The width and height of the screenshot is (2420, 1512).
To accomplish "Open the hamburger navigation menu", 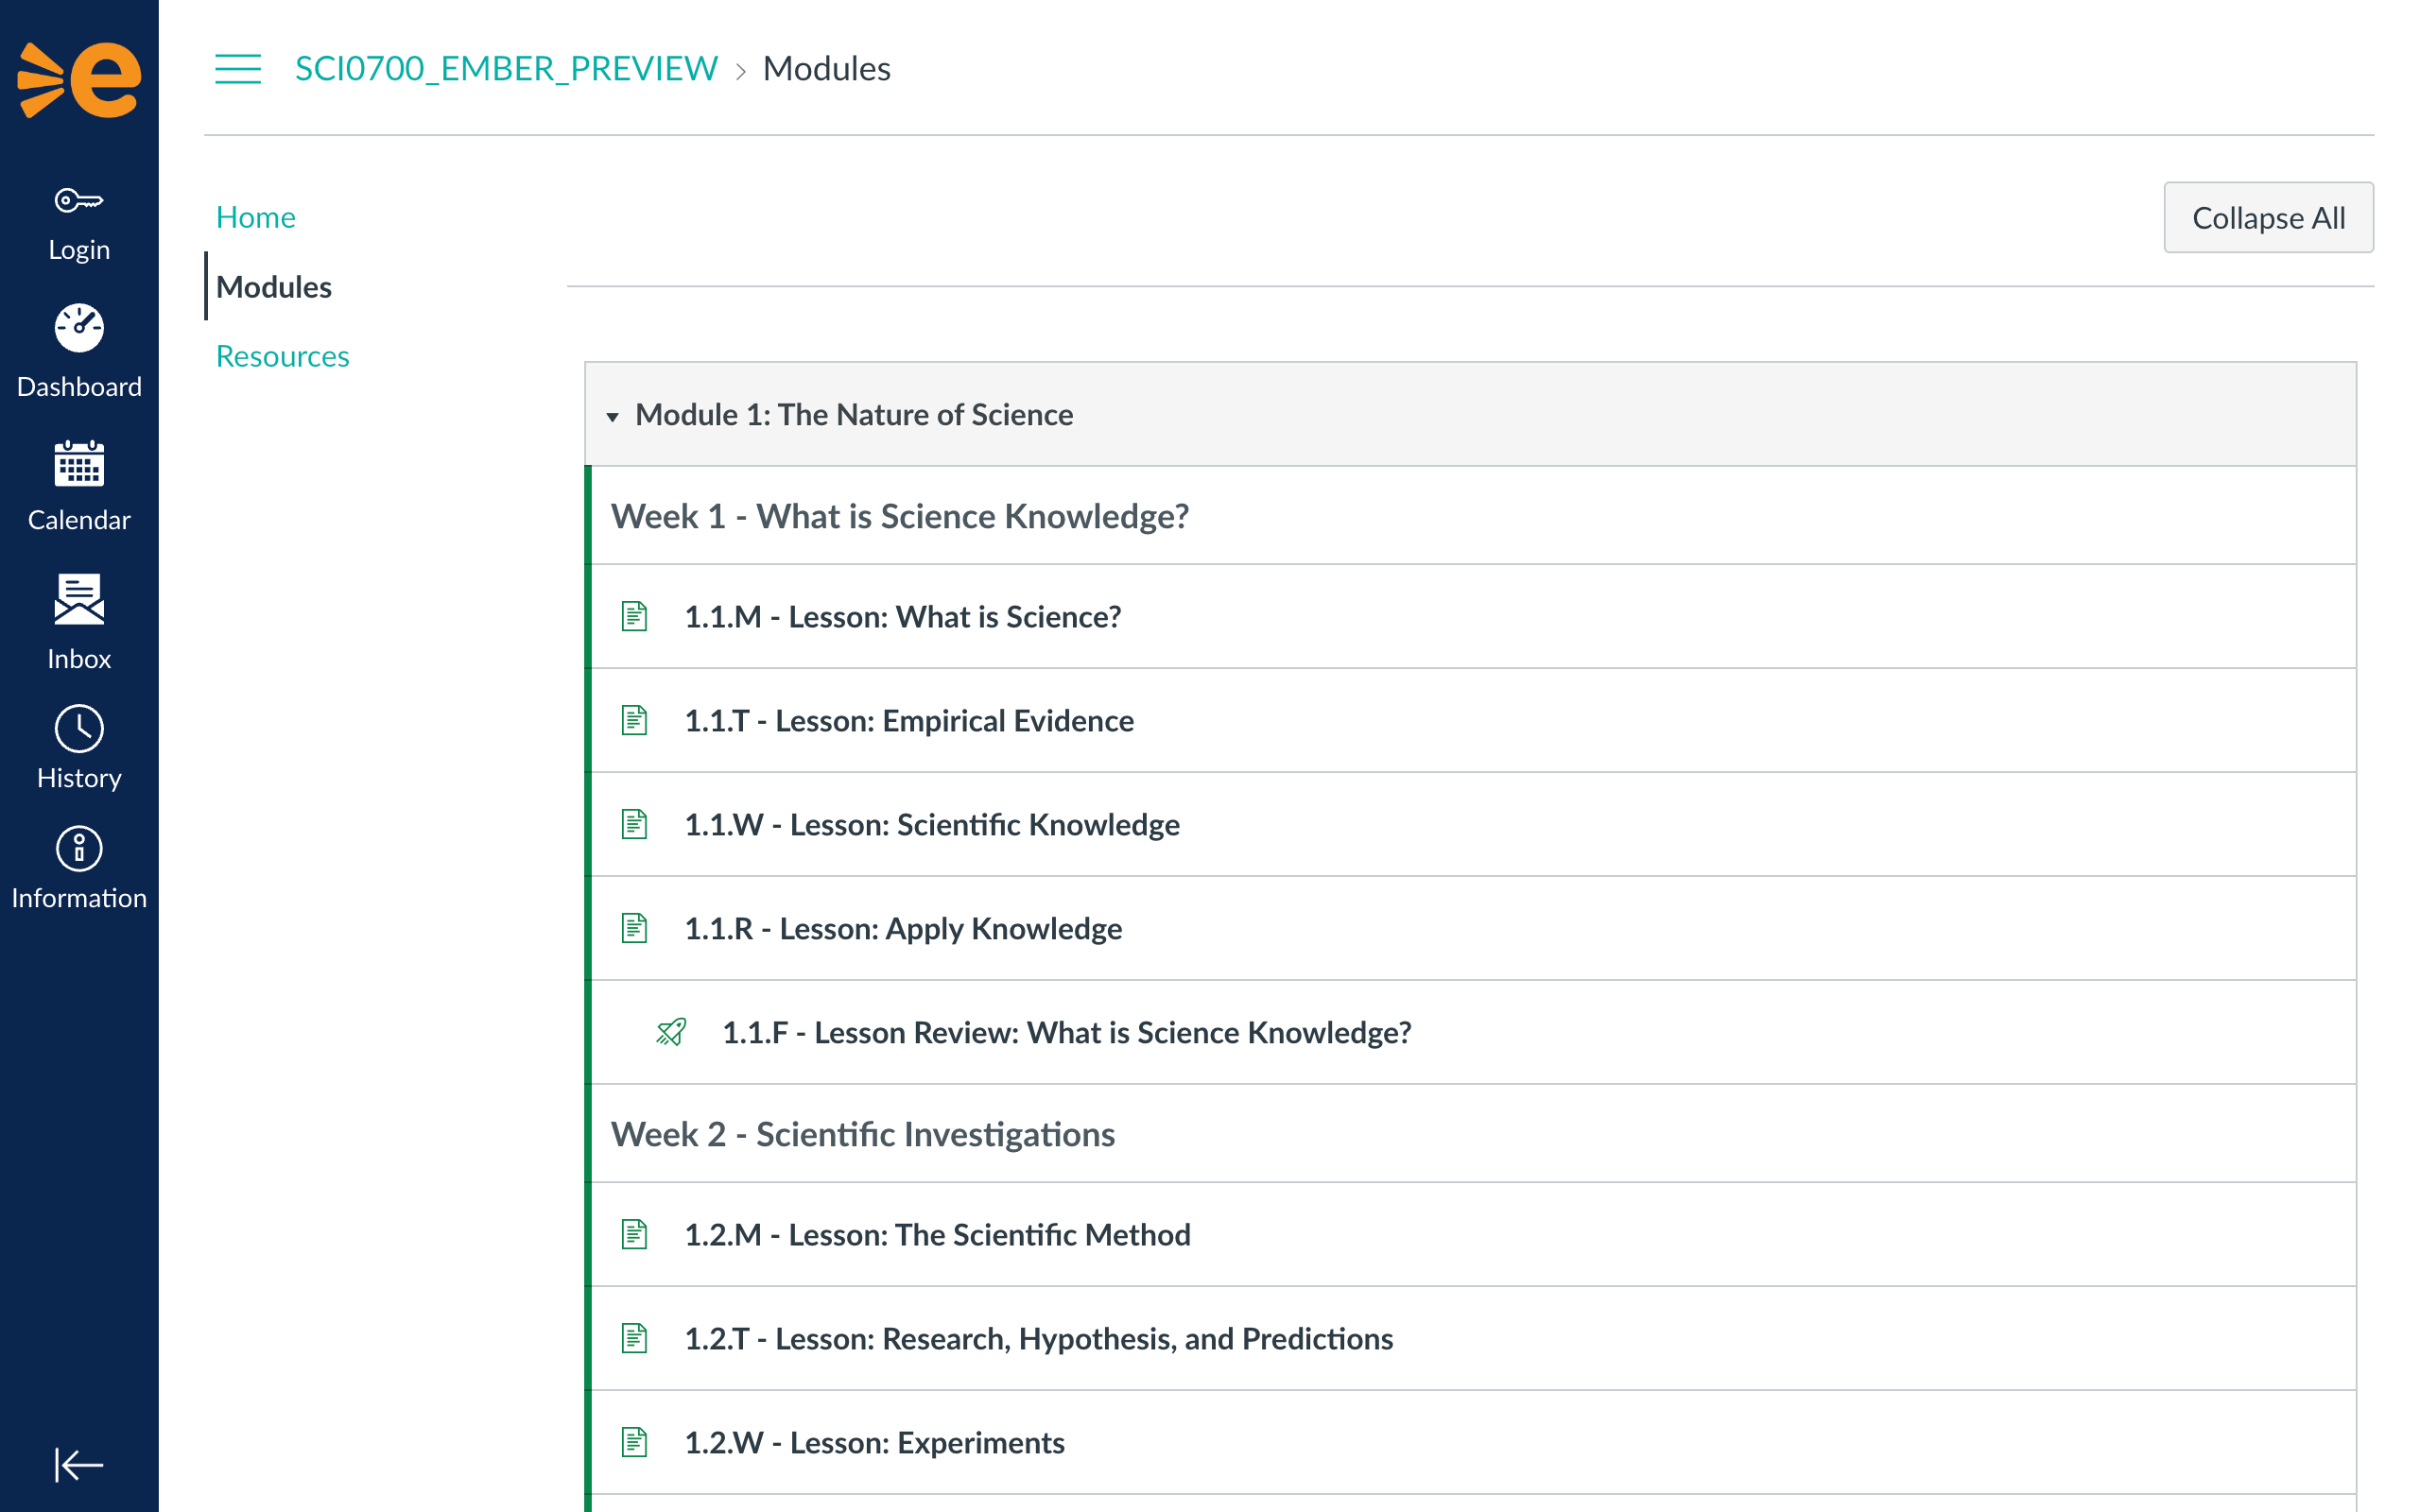I will click(237, 69).
